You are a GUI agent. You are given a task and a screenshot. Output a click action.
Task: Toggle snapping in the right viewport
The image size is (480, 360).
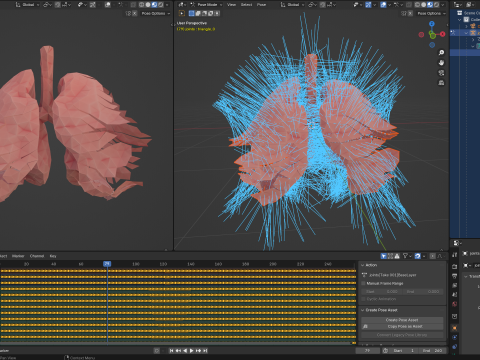322,5
